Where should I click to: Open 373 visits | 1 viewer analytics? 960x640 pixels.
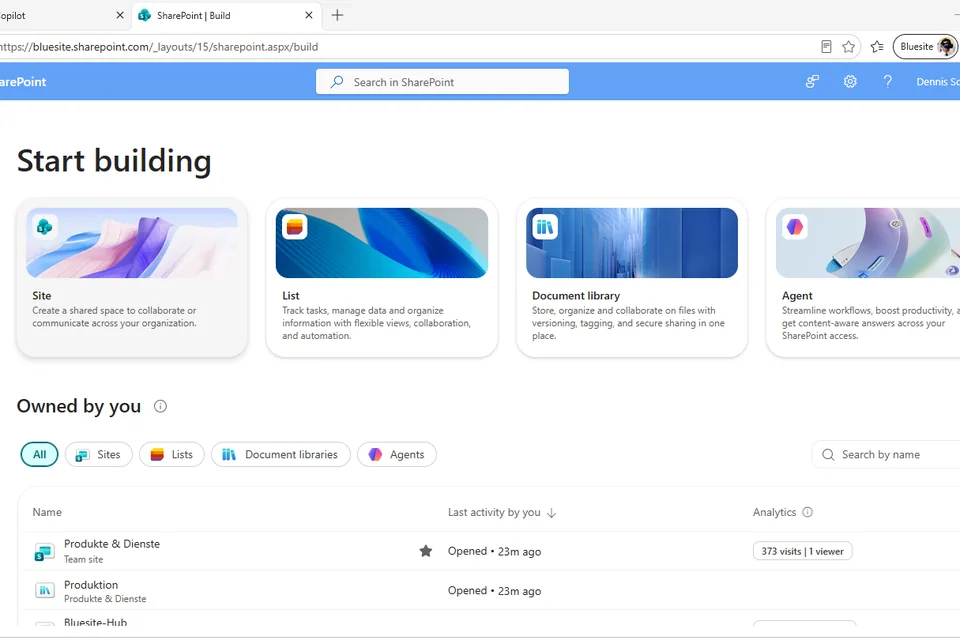coord(803,551)
